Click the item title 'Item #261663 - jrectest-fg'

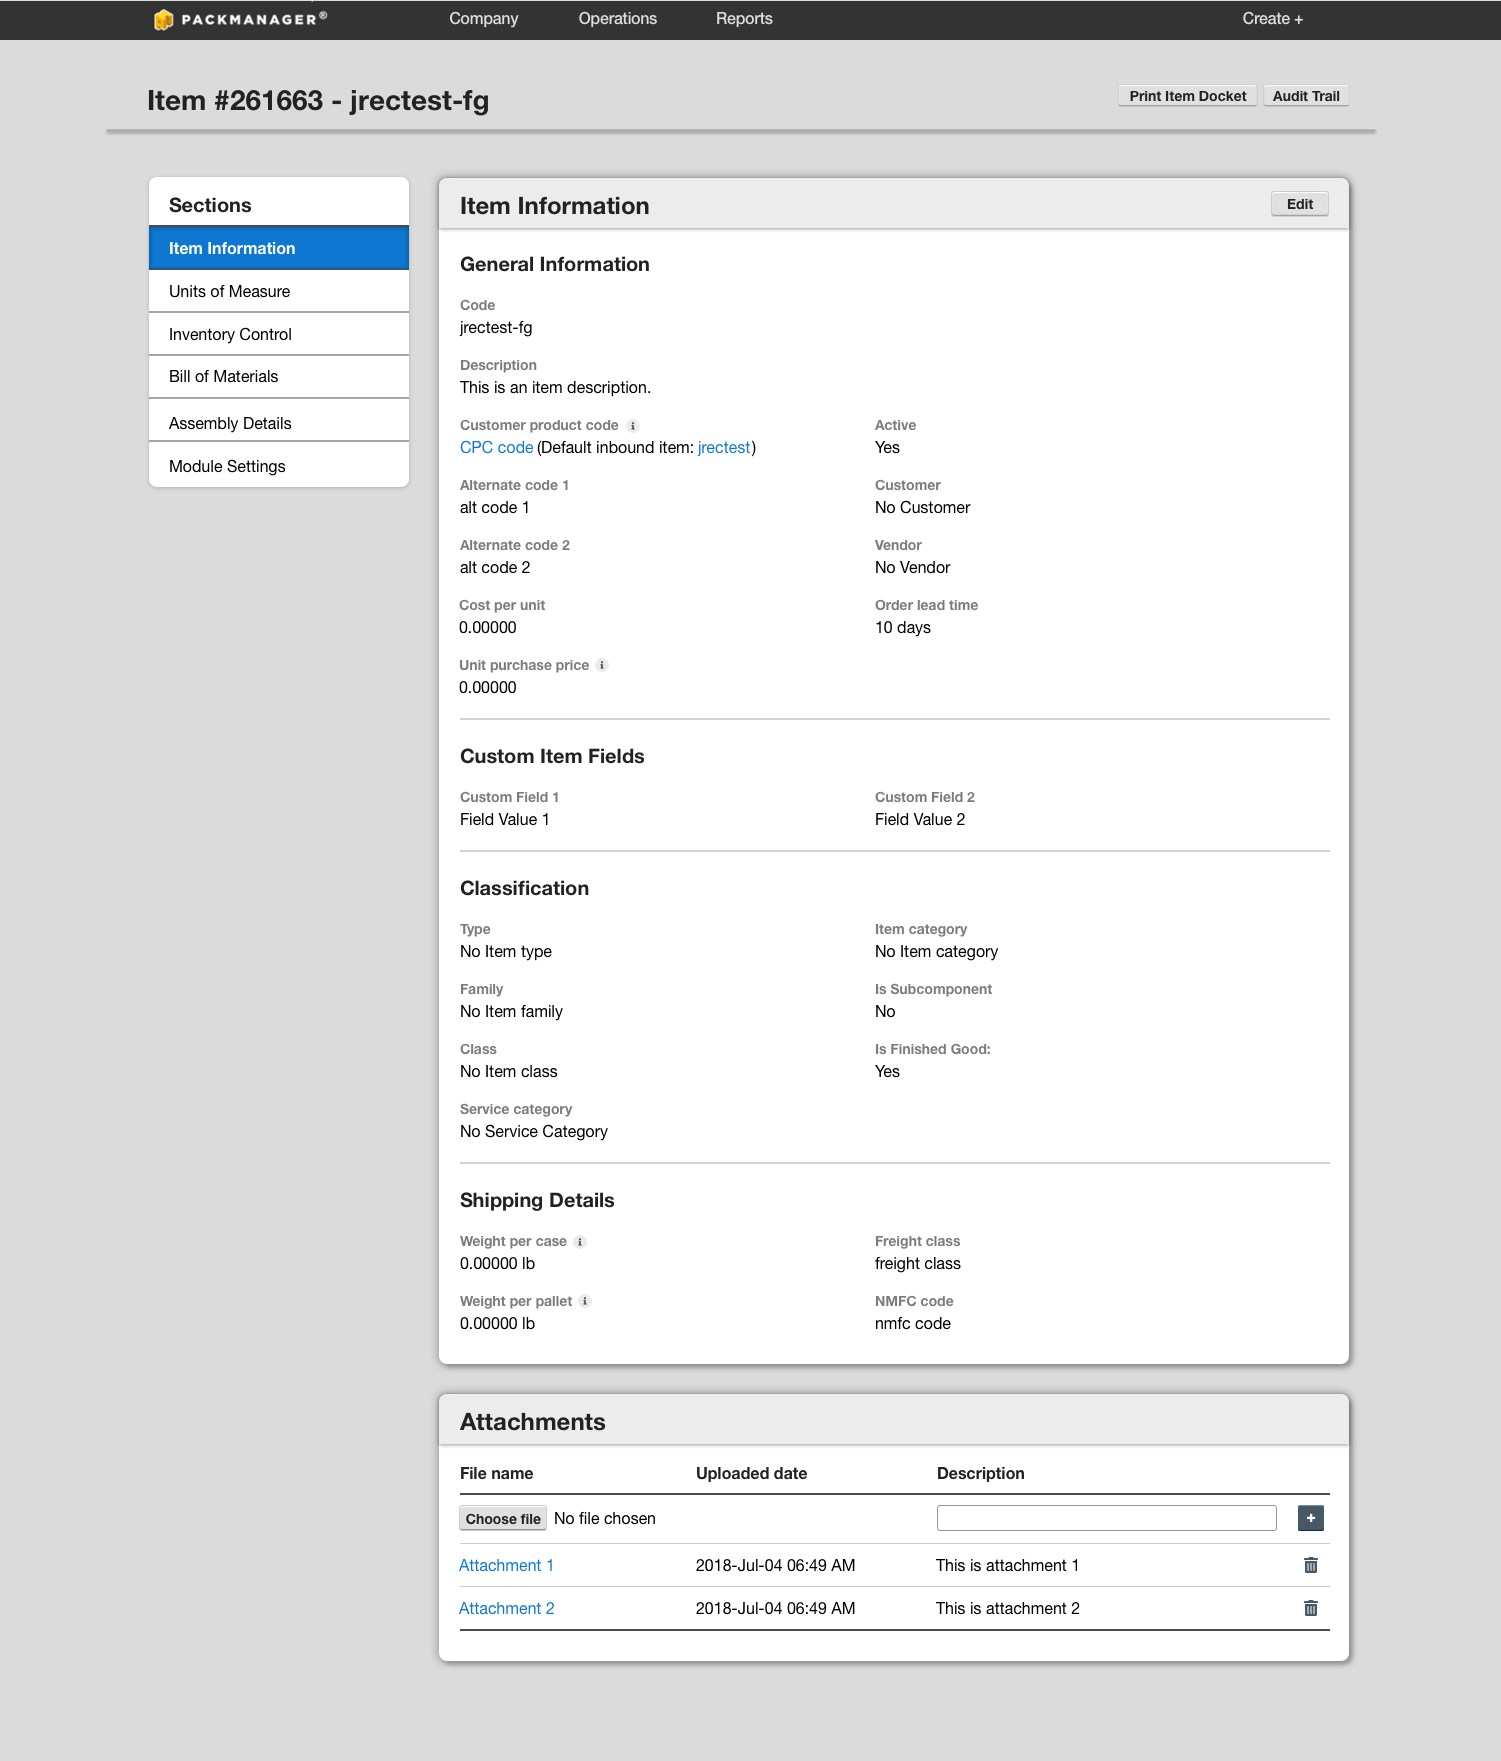pyautogui.click(x=318, y=101)
